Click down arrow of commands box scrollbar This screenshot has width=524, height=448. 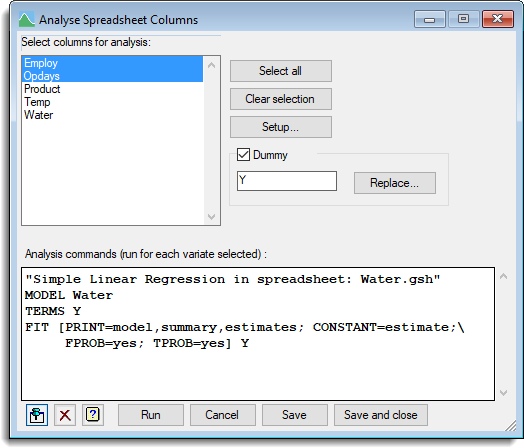tap(503, 392)
